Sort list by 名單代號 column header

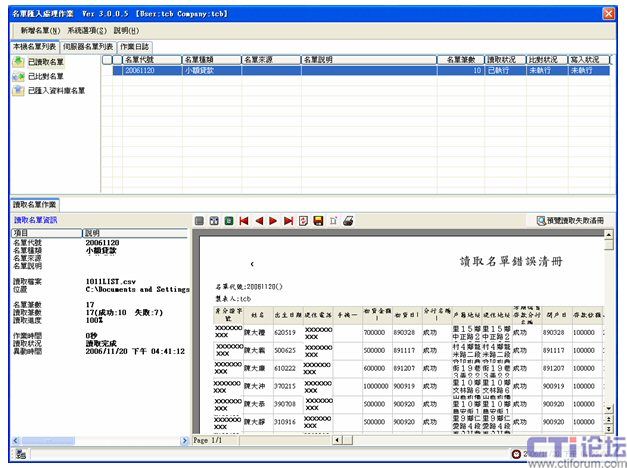pos(150,60)
